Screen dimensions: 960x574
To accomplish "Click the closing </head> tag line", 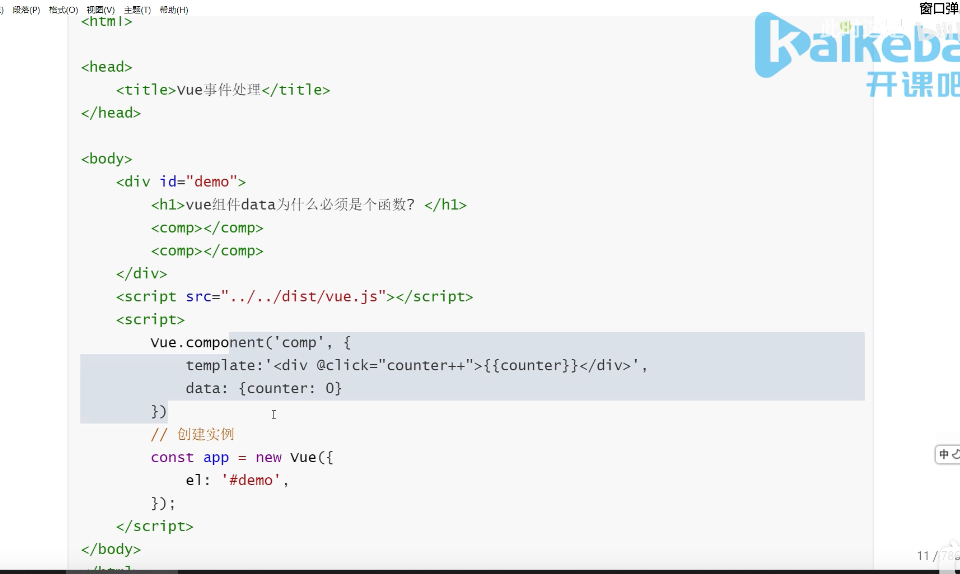I will (x=111, y=113).
